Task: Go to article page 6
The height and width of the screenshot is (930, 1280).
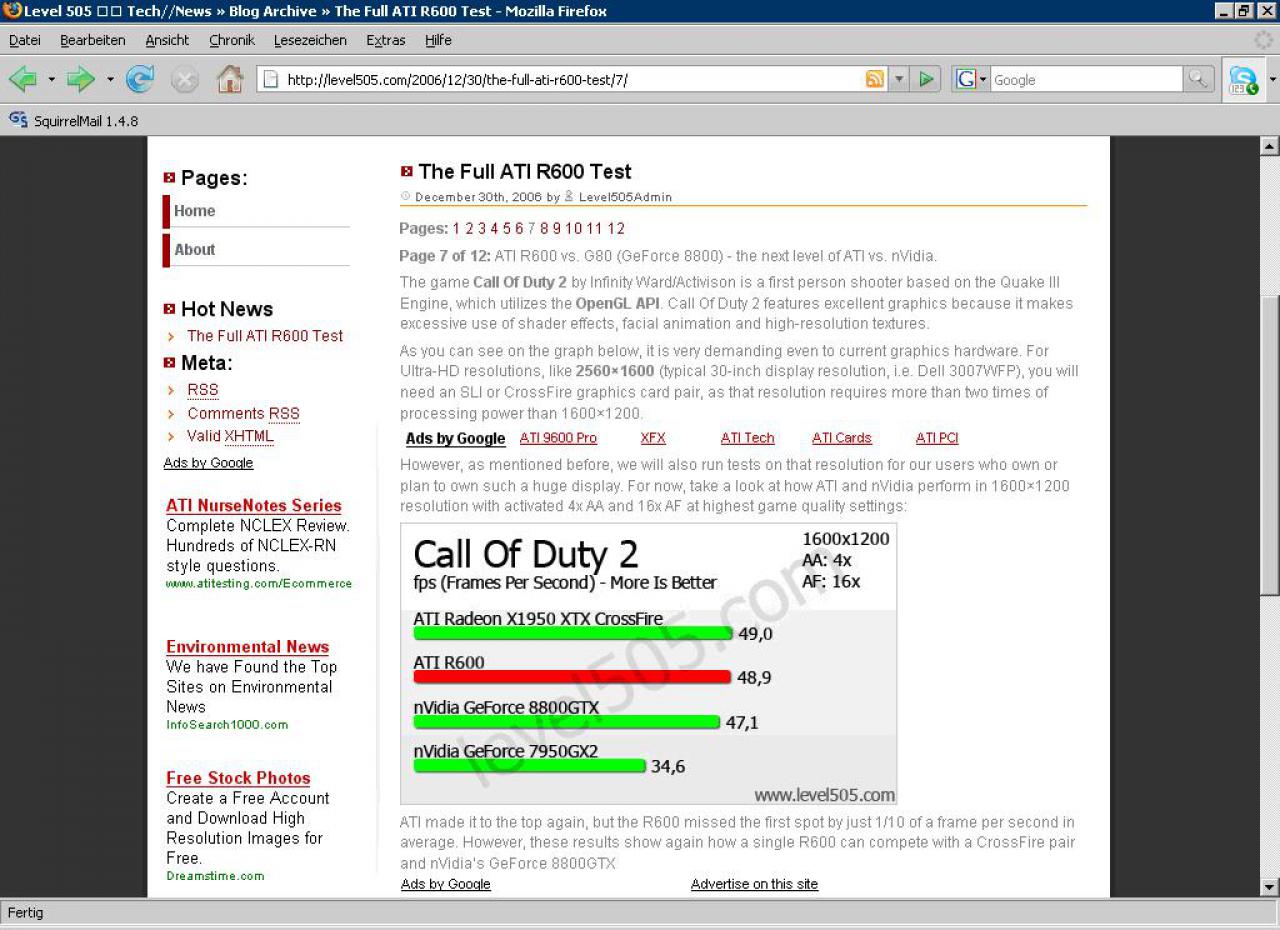Action: 519,228
